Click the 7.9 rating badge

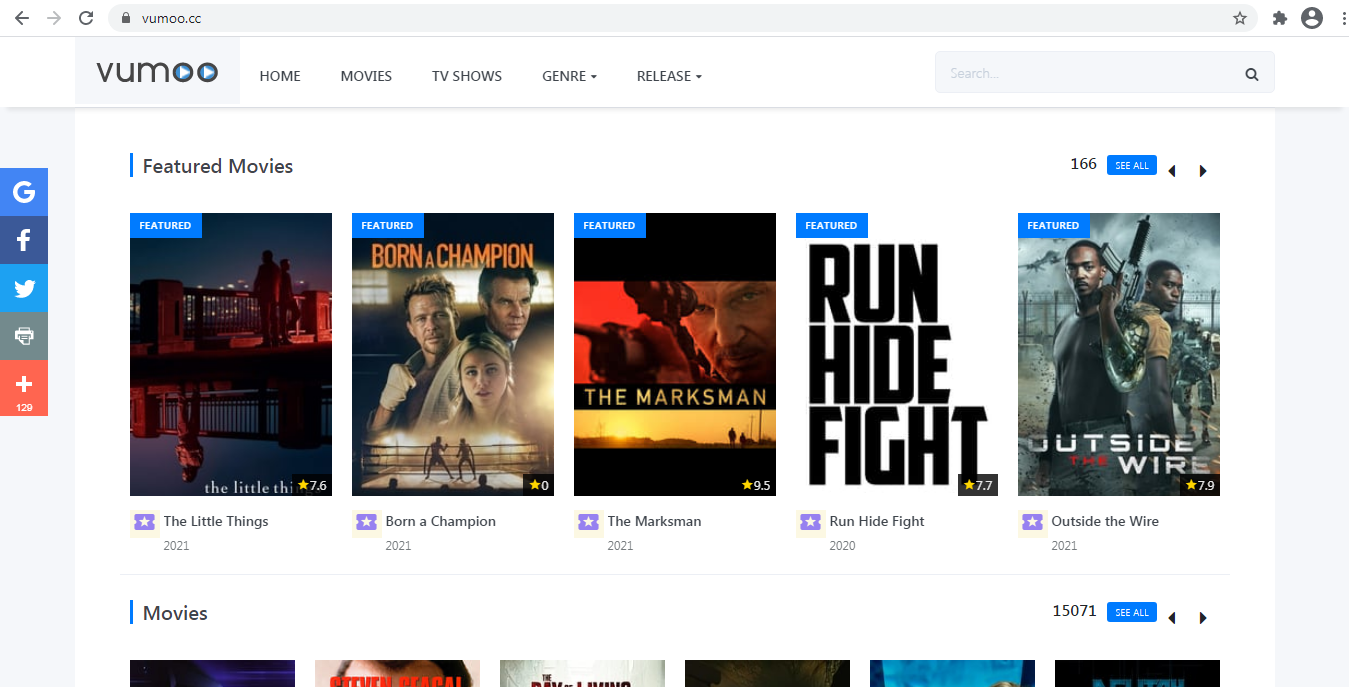click(x=1200, y=485)
